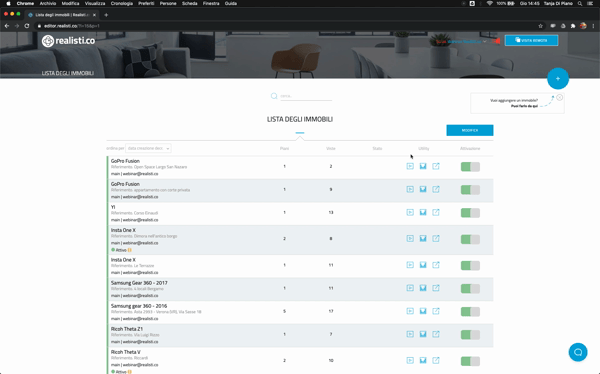
Task: Toggle activation for Insta One X Dimora nell'antico borgo
Action: click(x=470, y=239)
